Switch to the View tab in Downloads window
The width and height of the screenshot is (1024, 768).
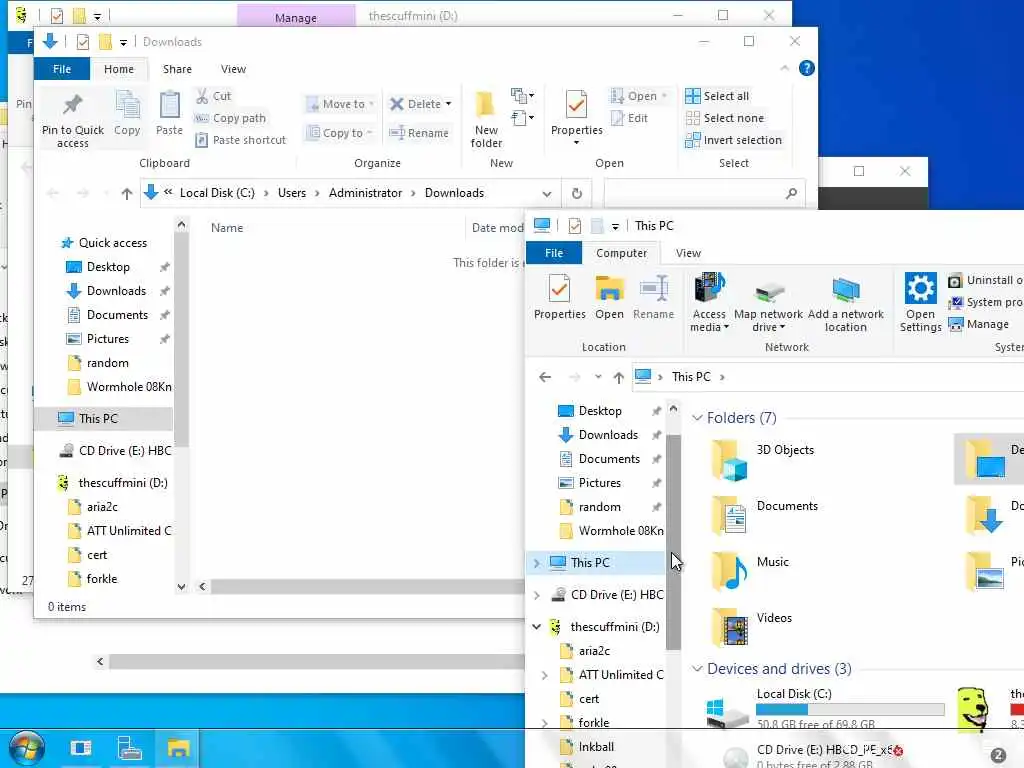(x=233, y=69)
